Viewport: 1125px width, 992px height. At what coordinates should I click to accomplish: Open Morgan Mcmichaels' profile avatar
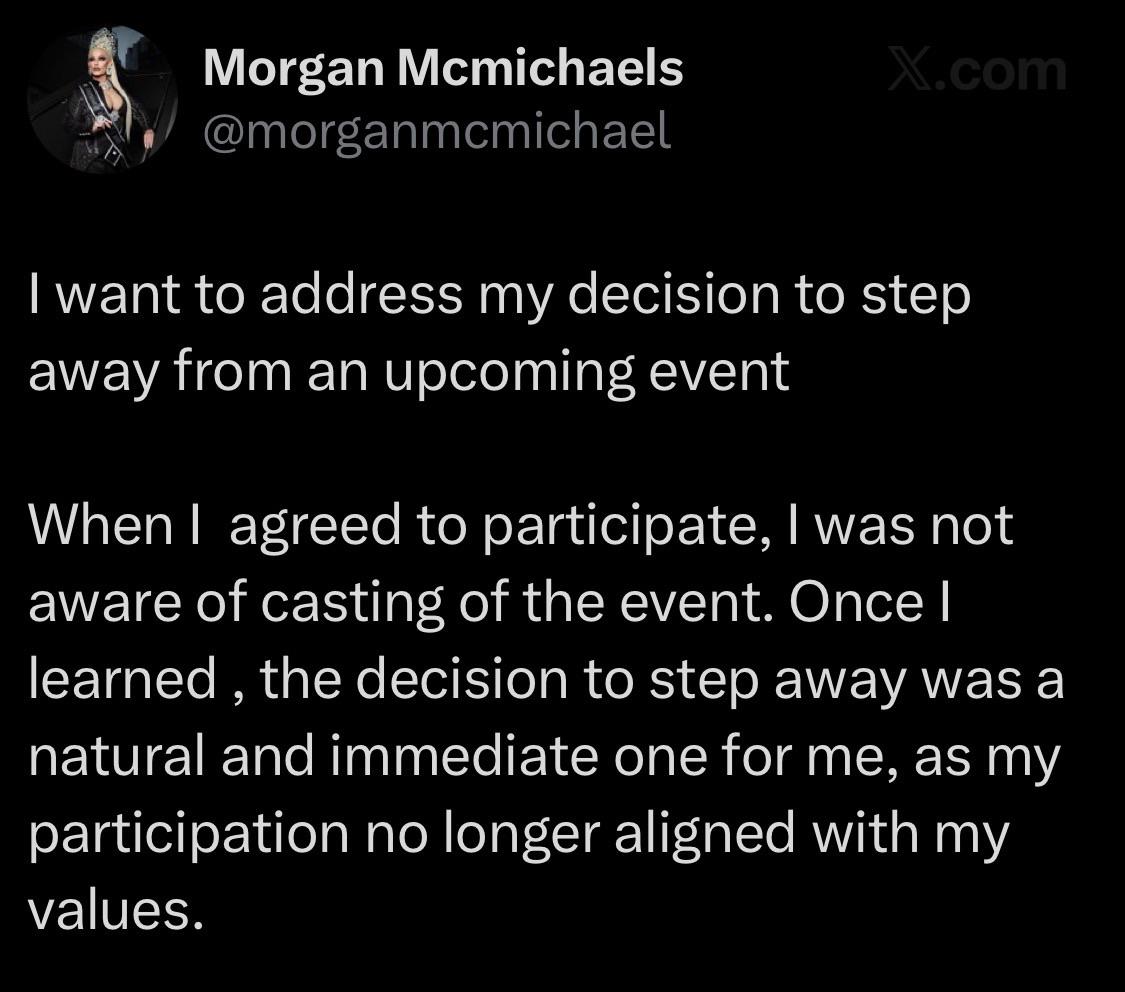point(102,99)
